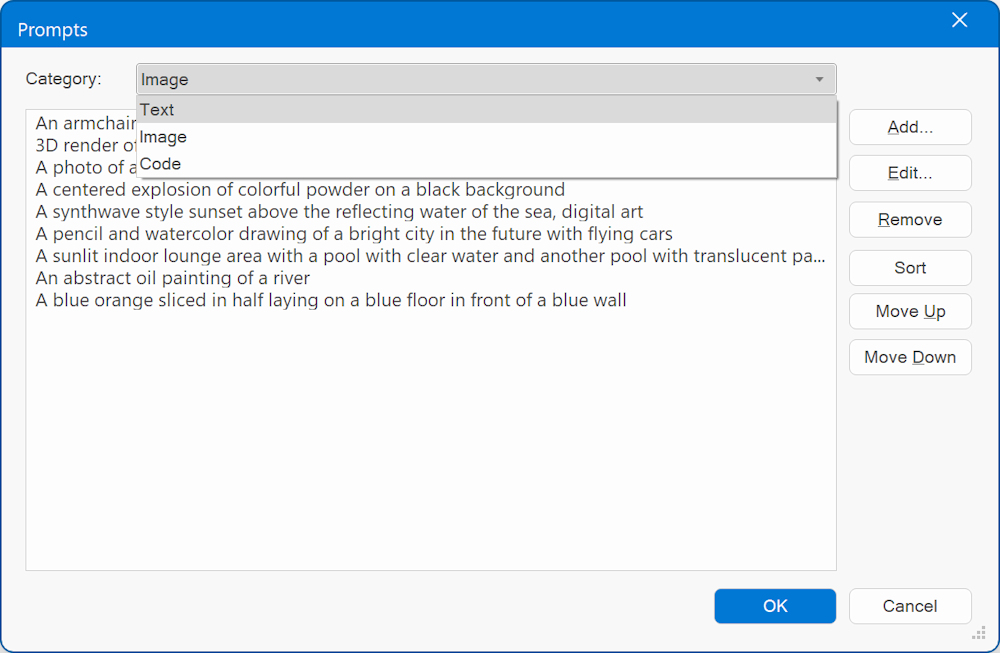Viewport: 1000px width, 653px height.
Task: Move the prompt down
Action: [910, 358]
